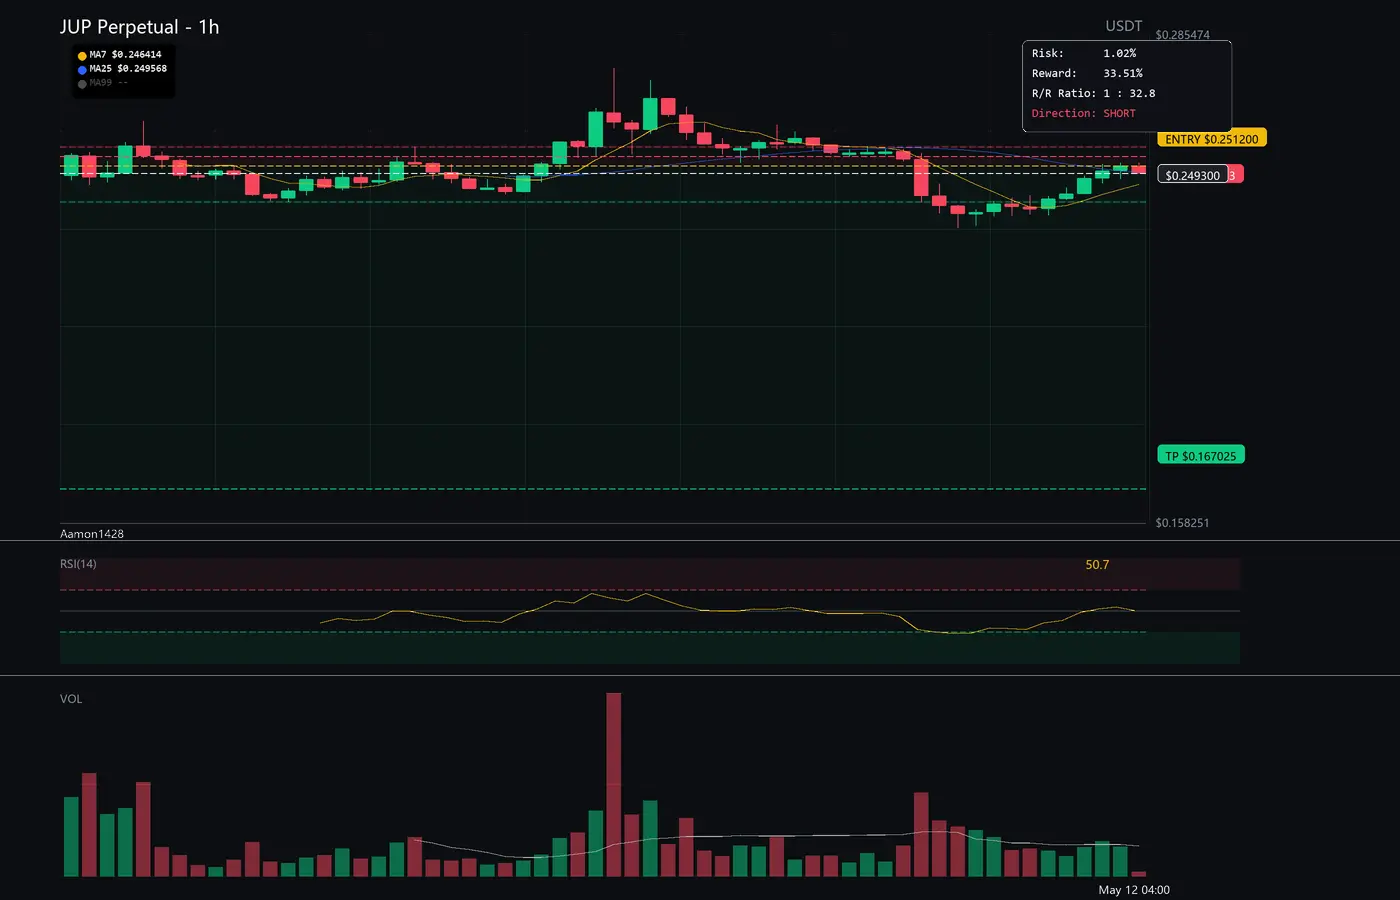Click the USDT currency label

1123,26
